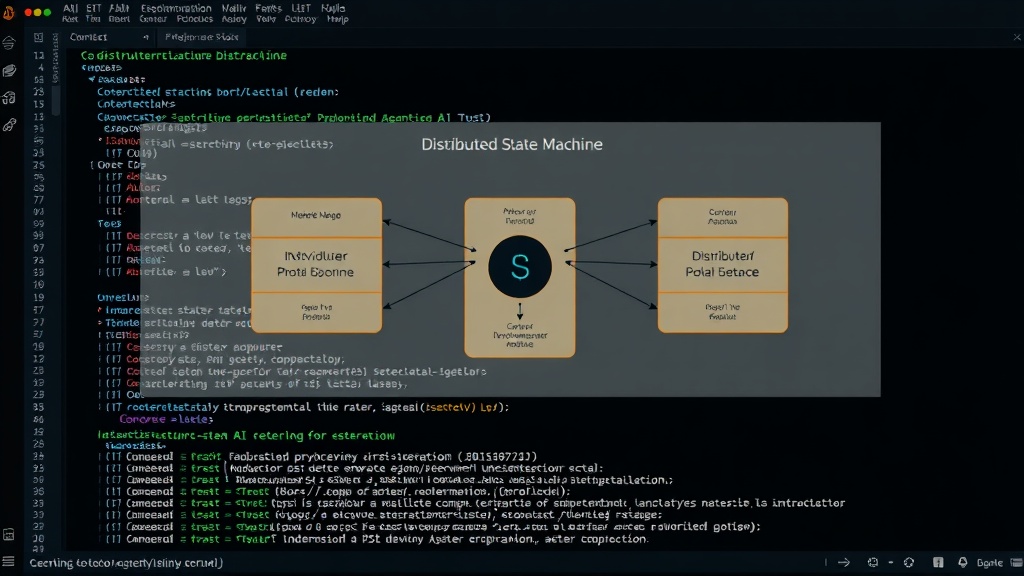This screenshot has width=1024, height=576.
Task: Close the editor panel with top-right X
Action: (1017, 37)
